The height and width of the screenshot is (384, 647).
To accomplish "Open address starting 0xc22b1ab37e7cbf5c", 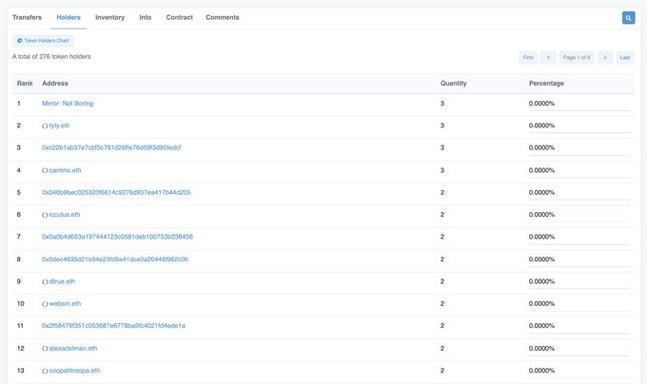I will 111,148.
